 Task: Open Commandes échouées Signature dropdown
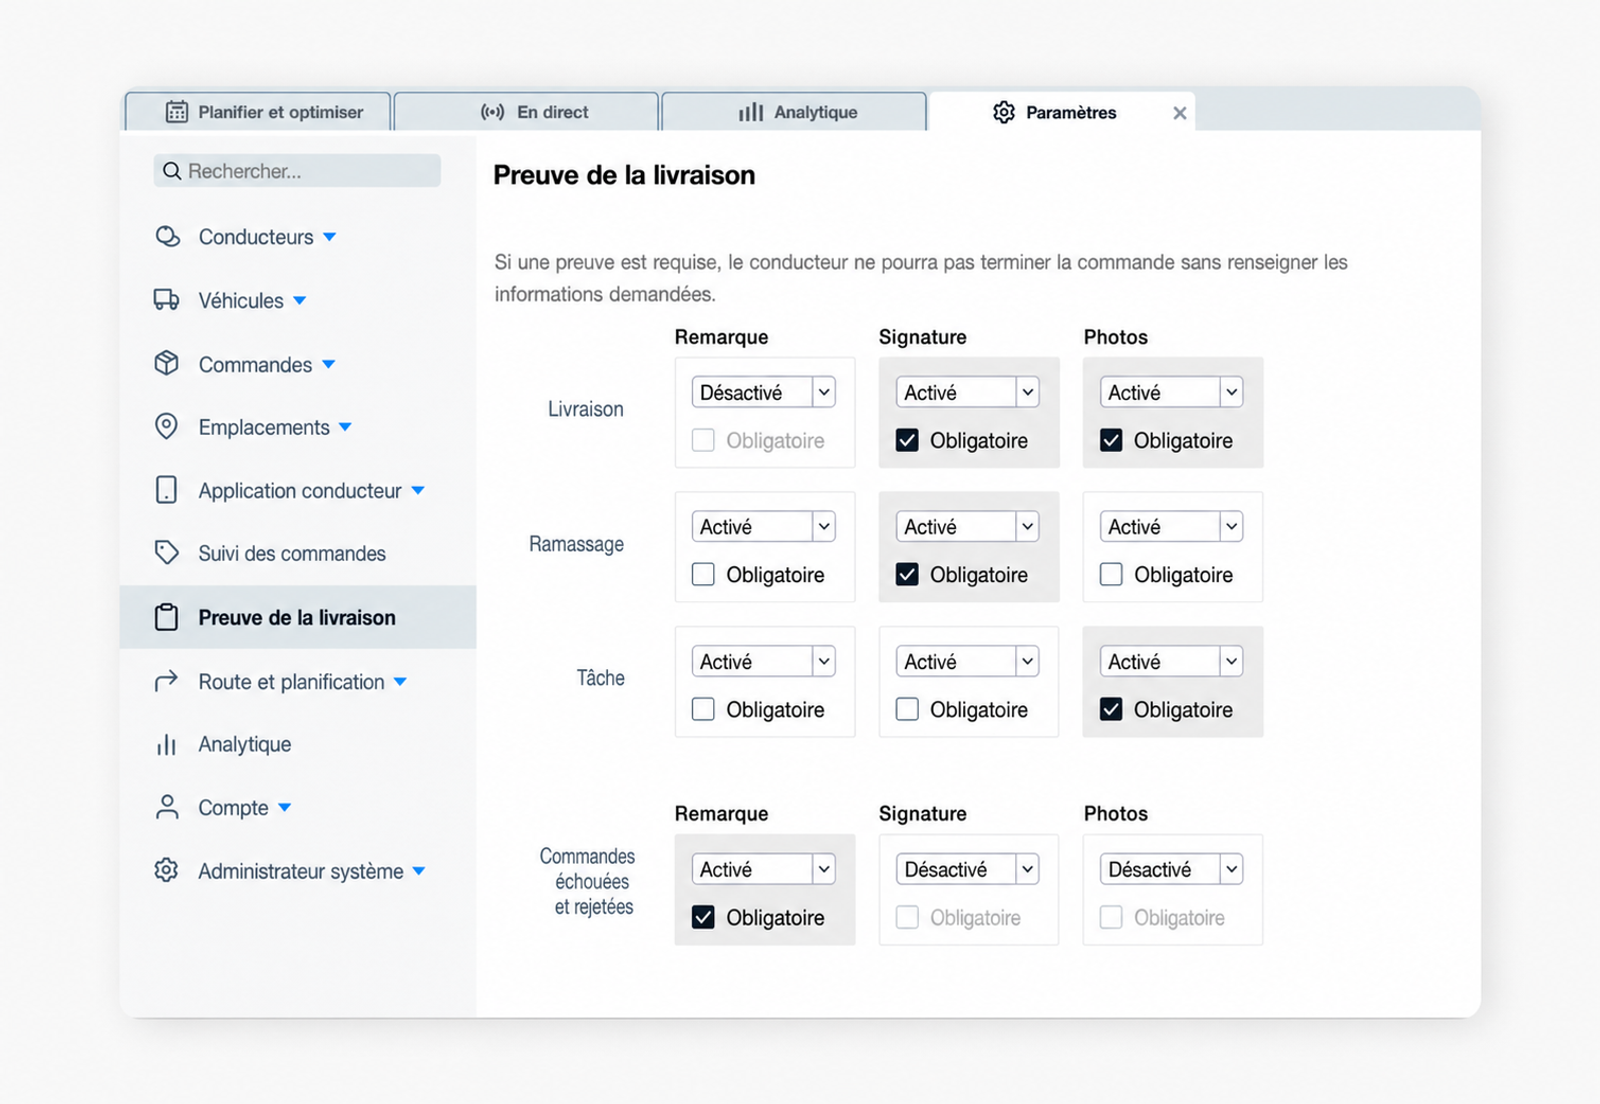click(x=967, y=869)
